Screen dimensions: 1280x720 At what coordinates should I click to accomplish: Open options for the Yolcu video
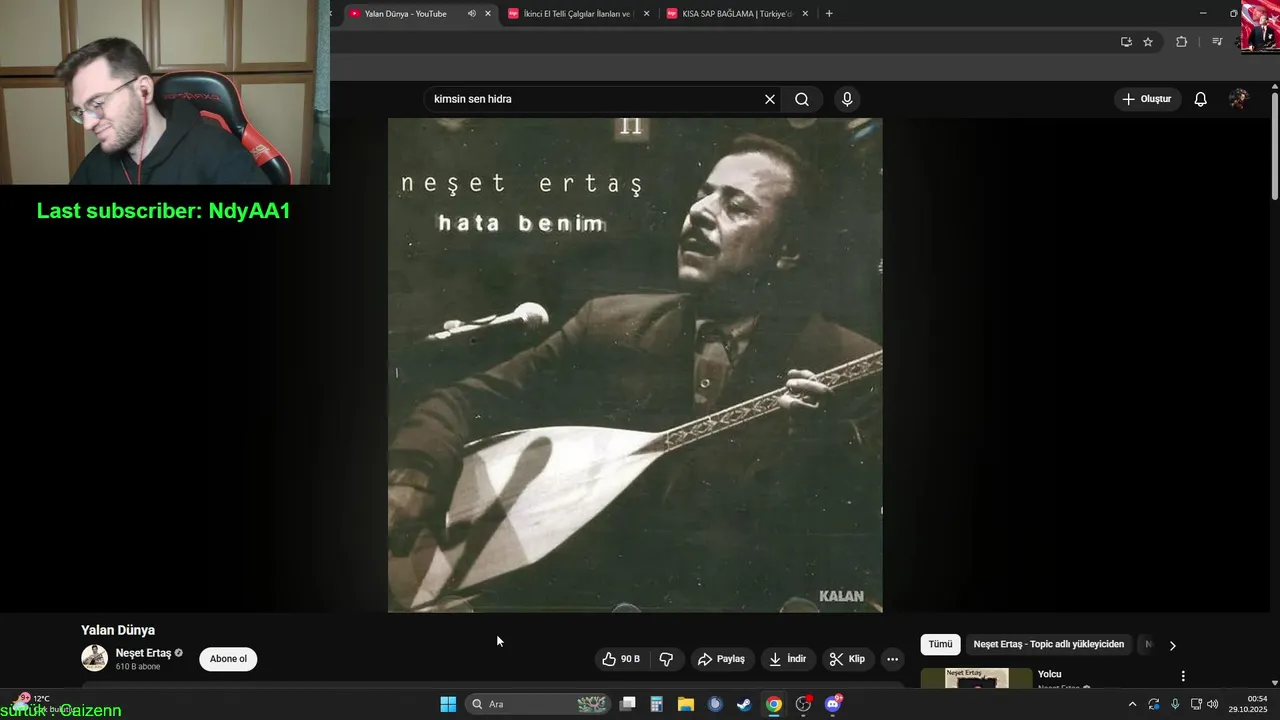[x=1183, y=676]
